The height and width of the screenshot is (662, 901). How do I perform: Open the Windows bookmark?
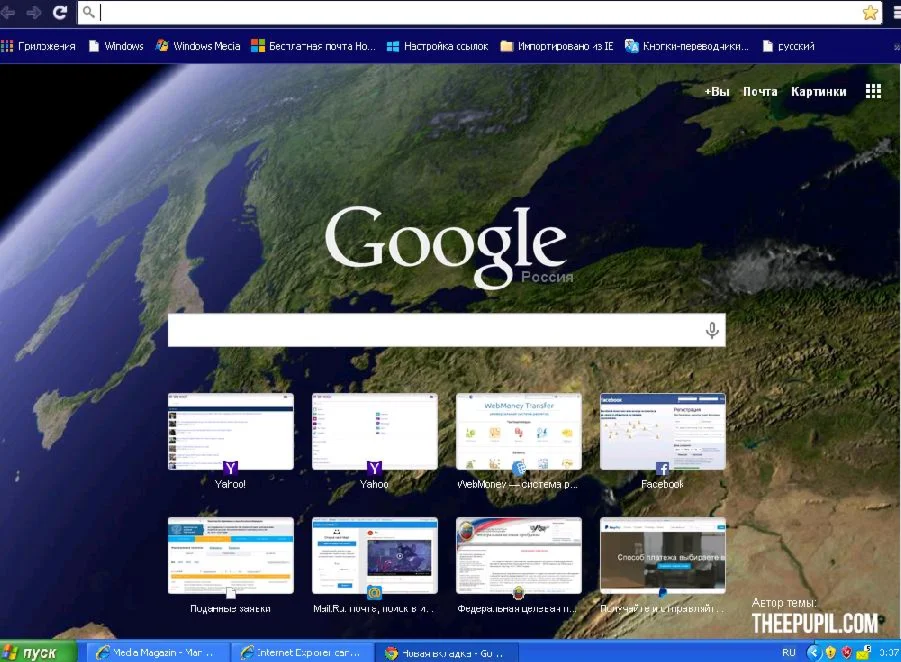click(x=116, y=46)
